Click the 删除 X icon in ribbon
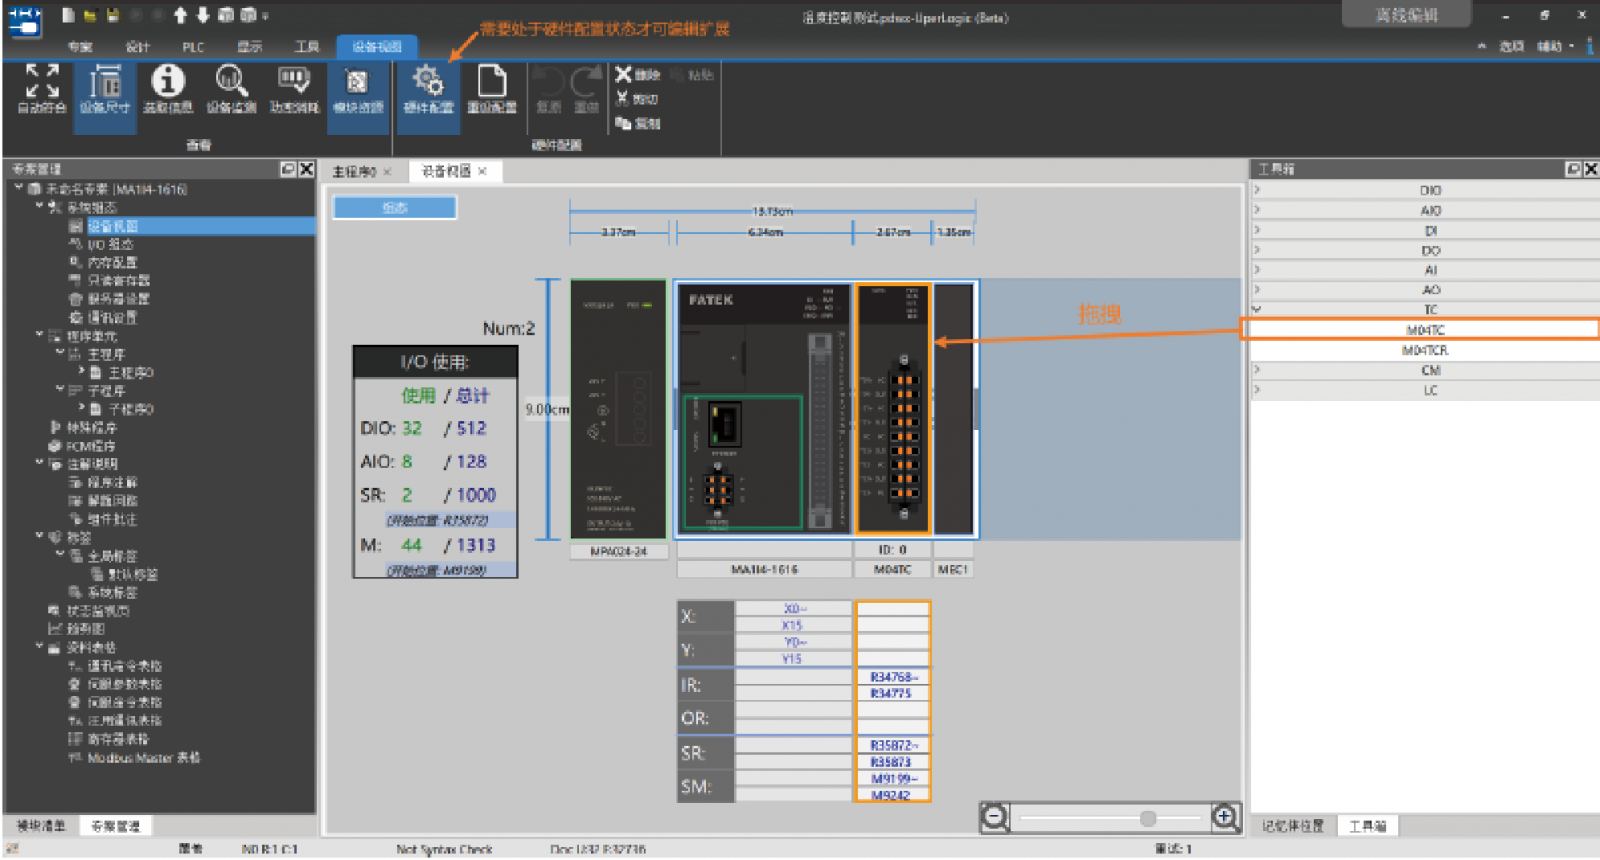Image resolution: width=1600 pixels, height=860 pixels. tap(623, 74)
